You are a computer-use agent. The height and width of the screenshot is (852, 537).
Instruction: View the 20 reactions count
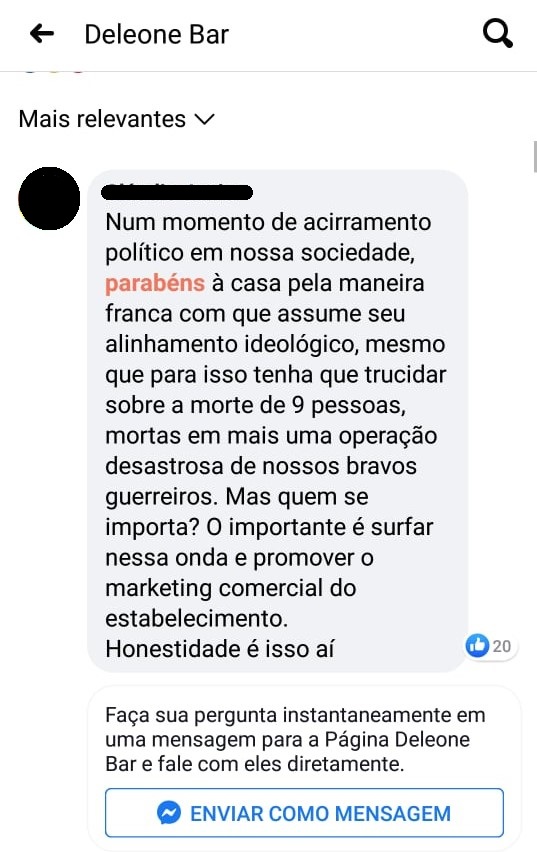[502, 646]
